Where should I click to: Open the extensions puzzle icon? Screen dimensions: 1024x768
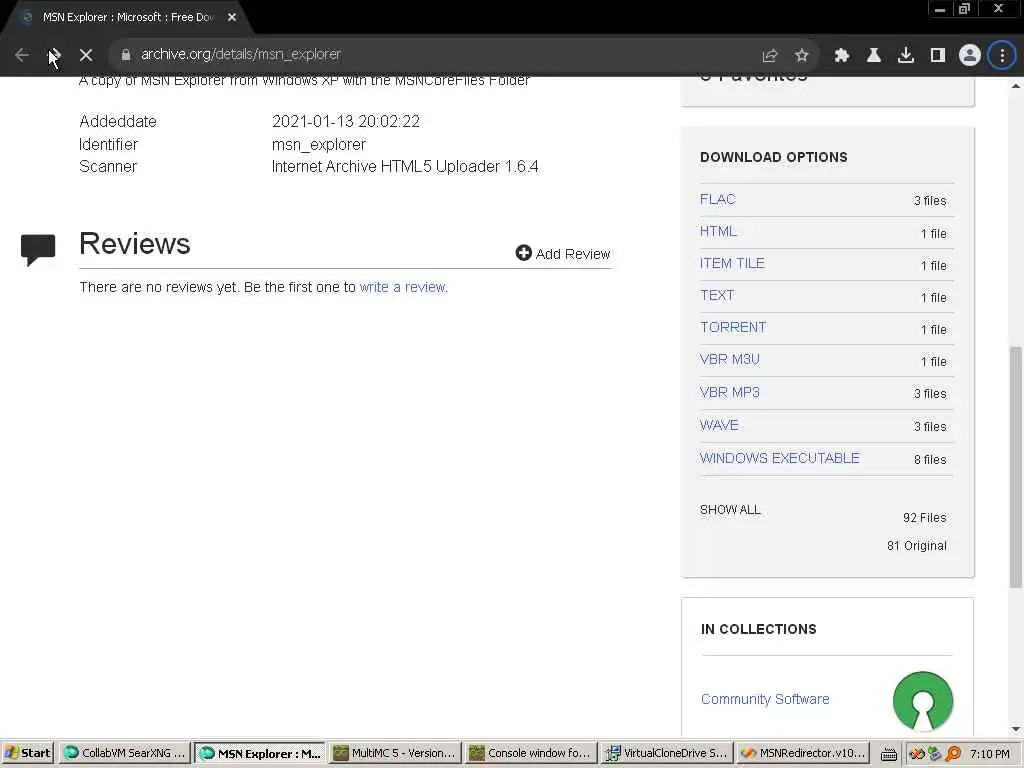coord(842,56)
